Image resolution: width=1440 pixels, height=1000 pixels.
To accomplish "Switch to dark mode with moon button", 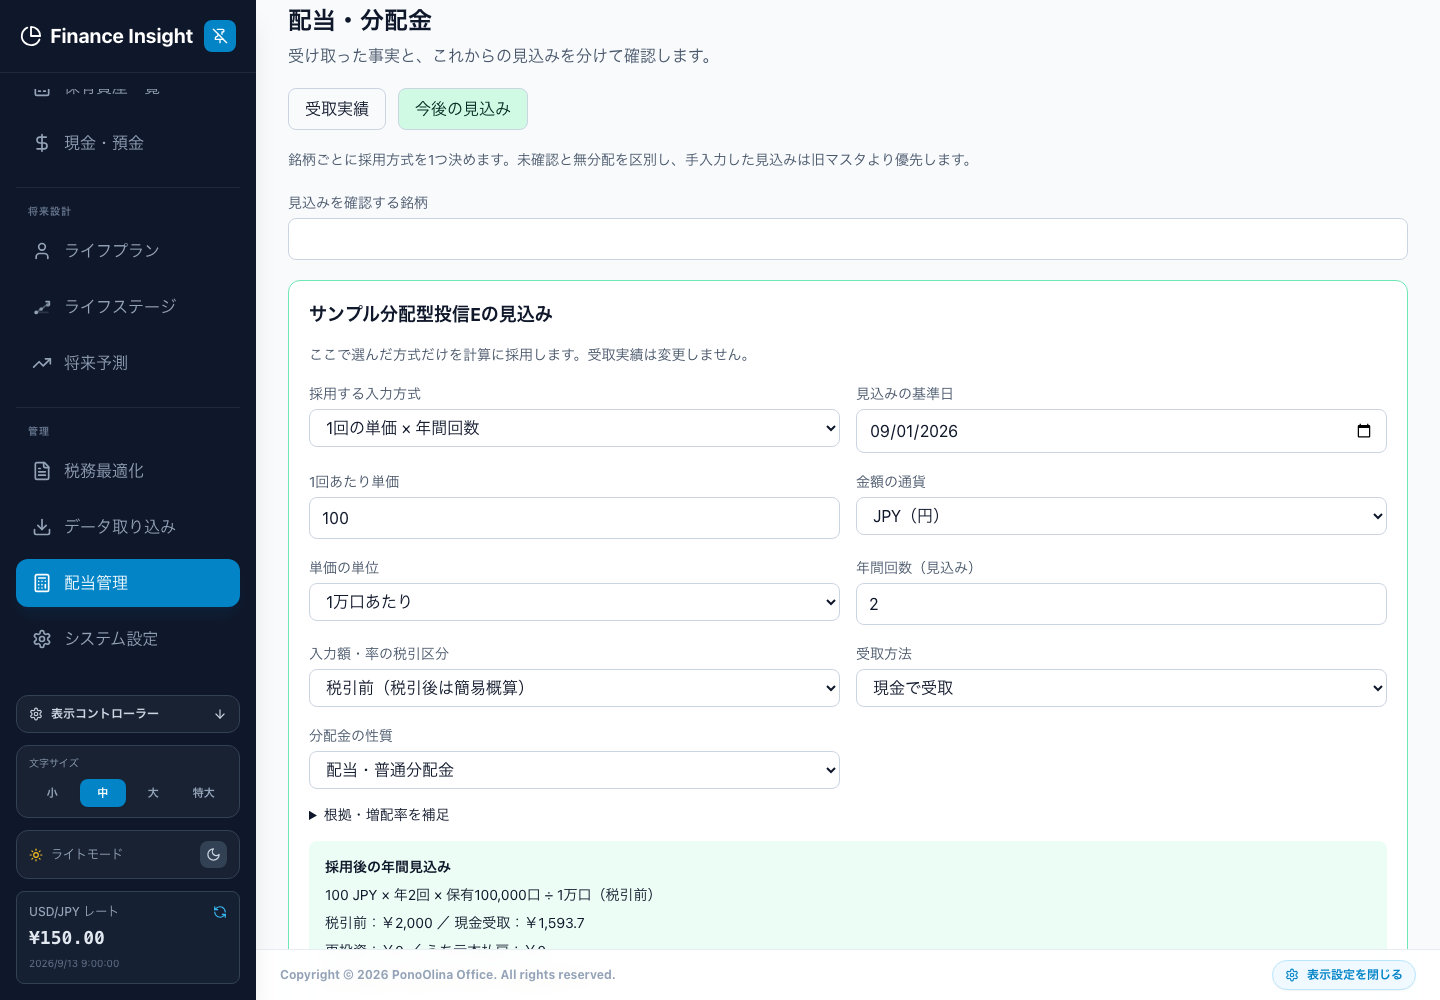I will [213, 855].
